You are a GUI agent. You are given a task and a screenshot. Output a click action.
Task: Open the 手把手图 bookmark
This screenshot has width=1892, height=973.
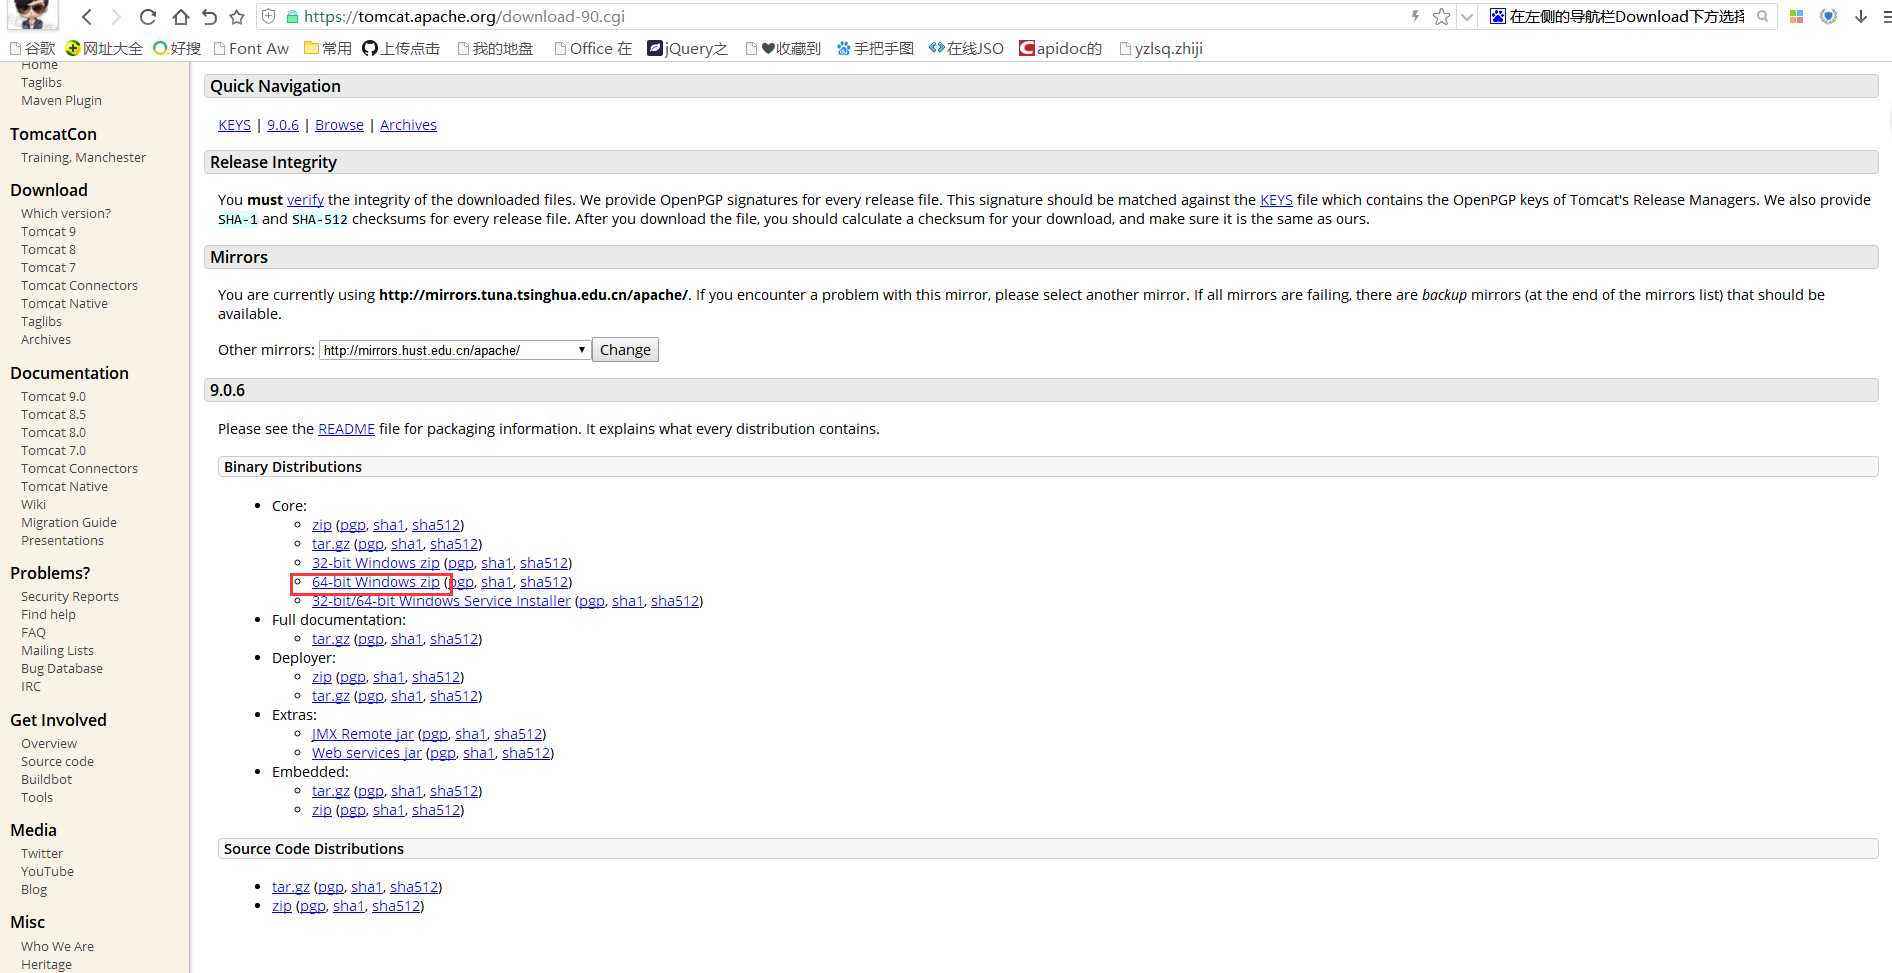point(875,48)
